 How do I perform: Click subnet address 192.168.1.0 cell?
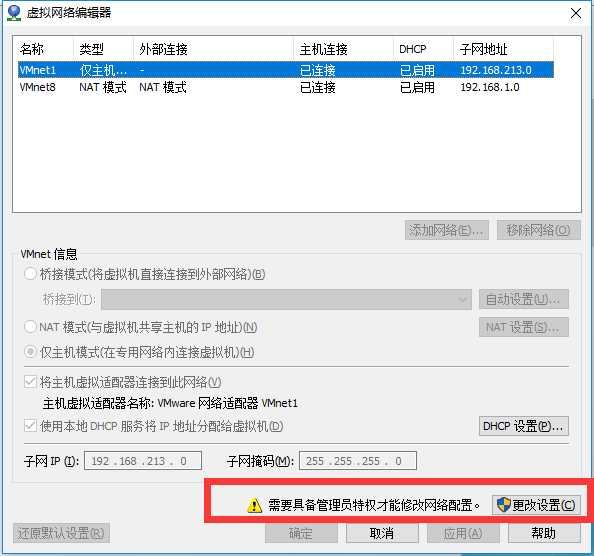490,87
